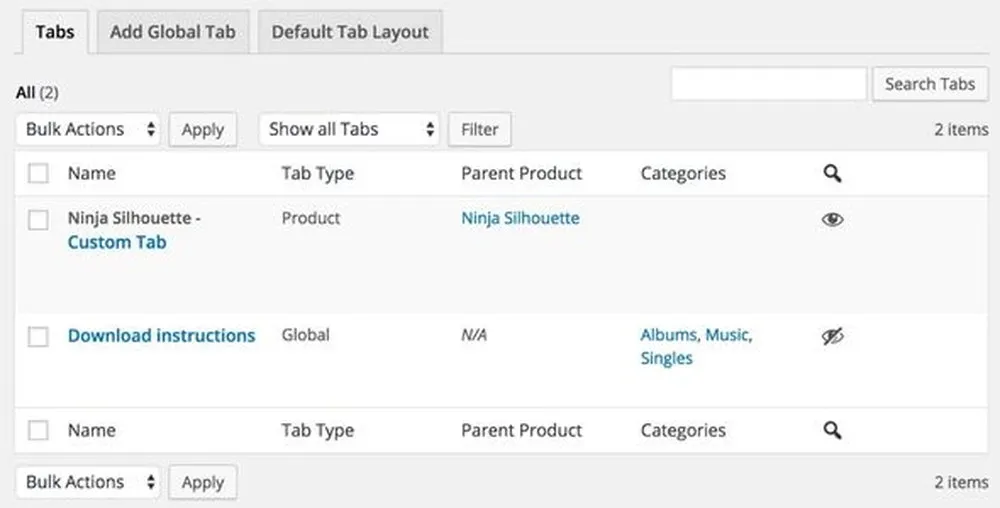Screen dimensions: 1000x508
Task: Focus the search tabs text field
Action: [768, 85]
